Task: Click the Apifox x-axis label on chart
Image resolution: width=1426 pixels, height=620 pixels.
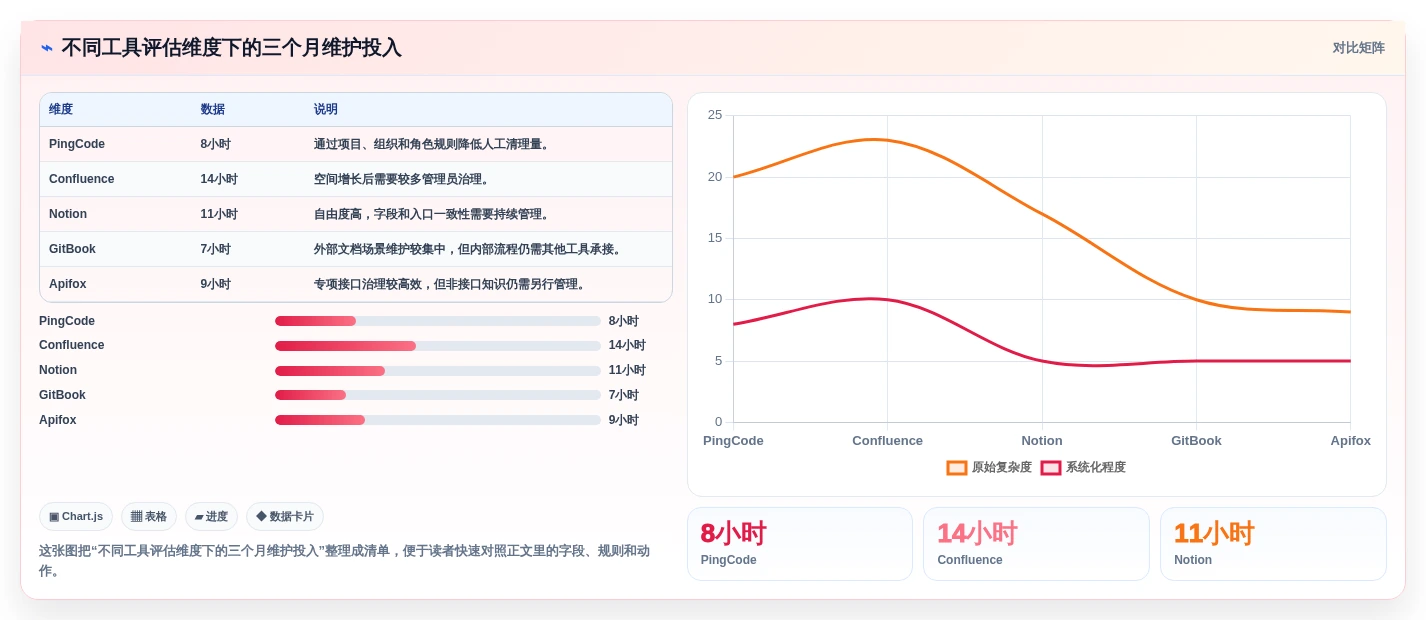Action: [1350, 441]
